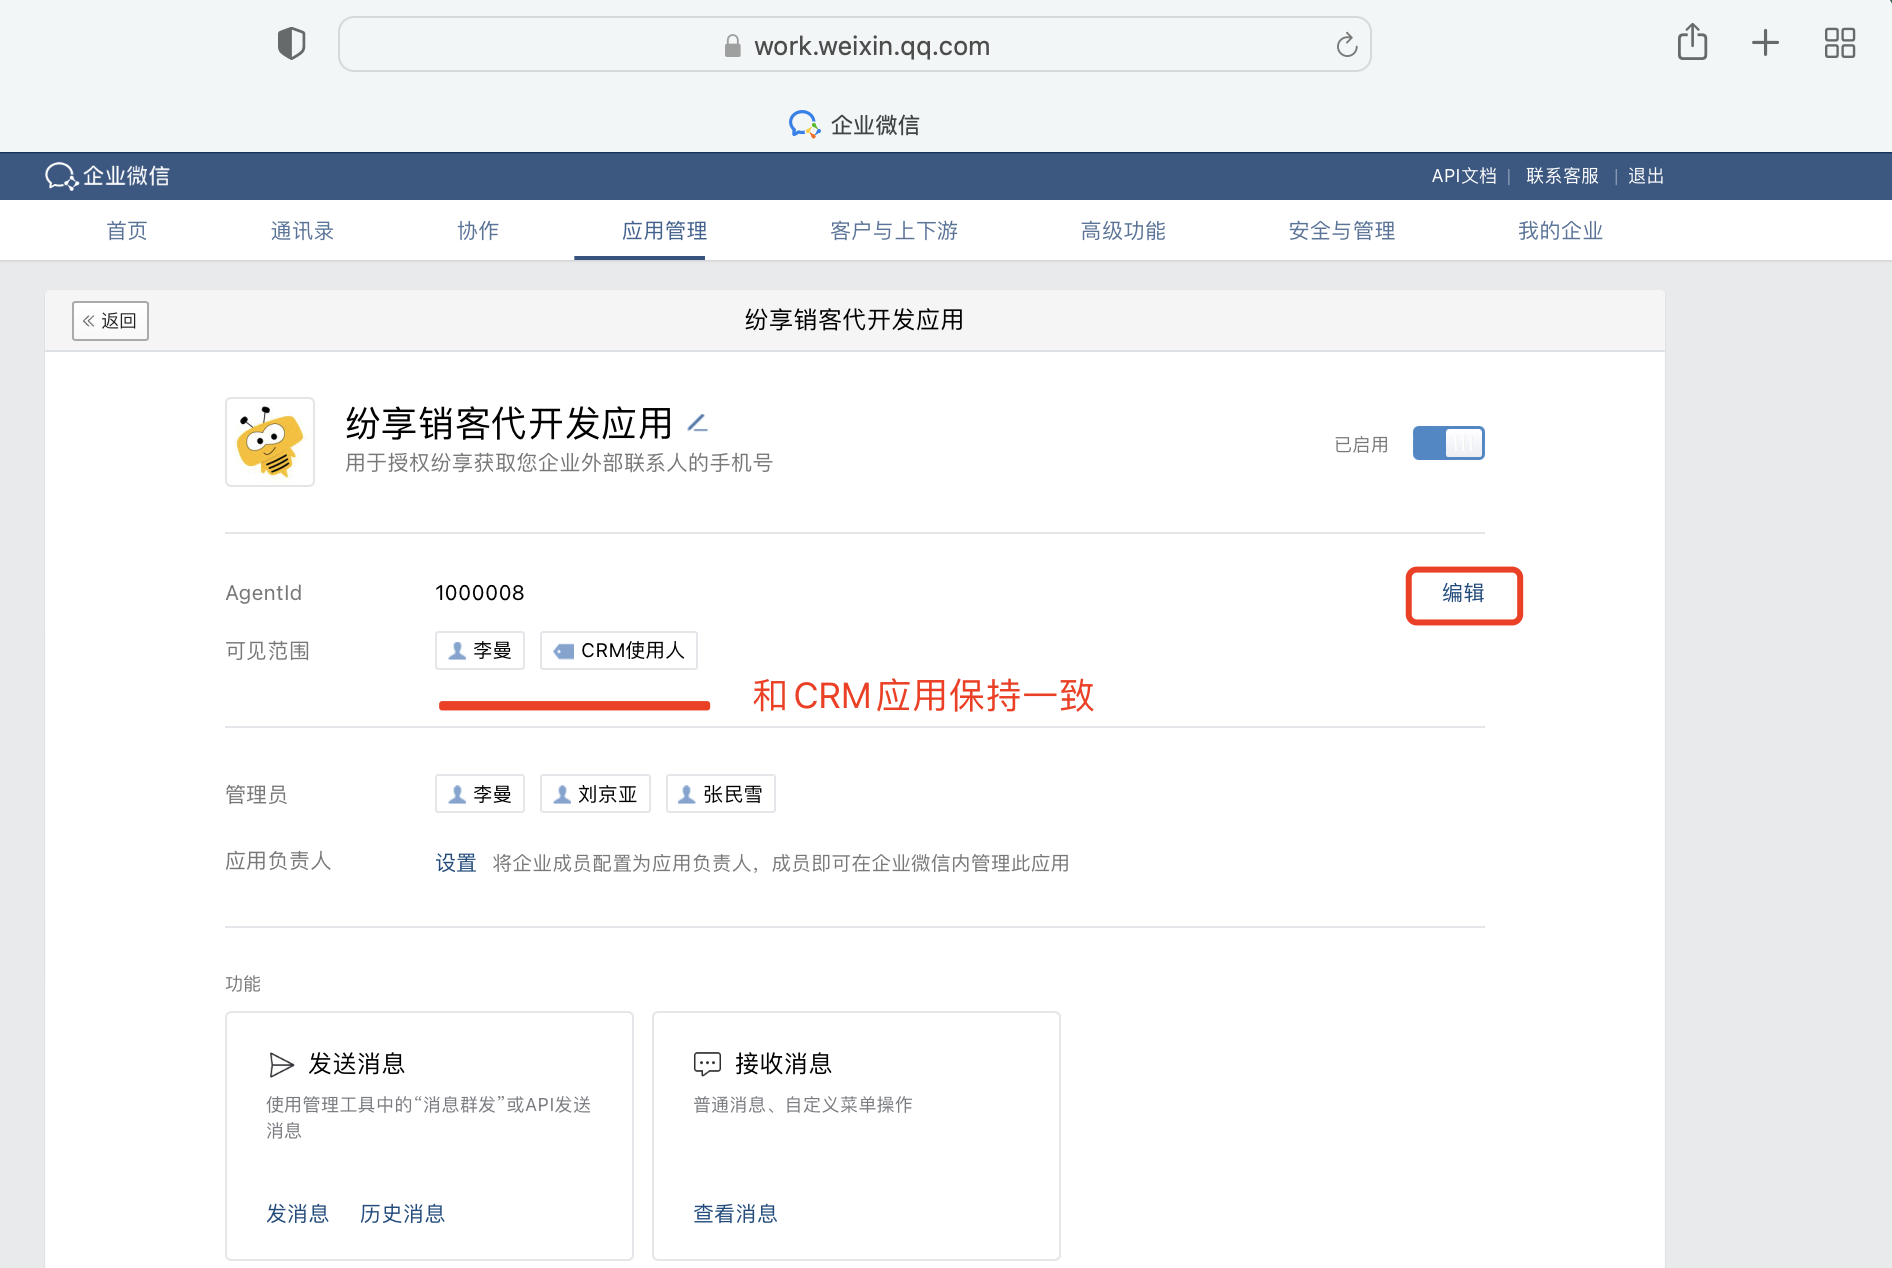Click the 发送消息 card title
Screen dimensions: 1892x1268
(357, 1064)
